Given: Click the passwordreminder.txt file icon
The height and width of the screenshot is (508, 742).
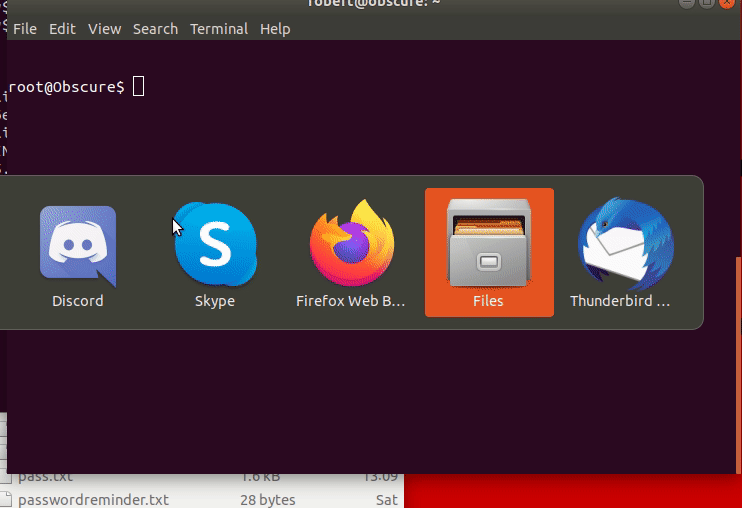Looking at the screenshot, I should (x=6, y=500).
